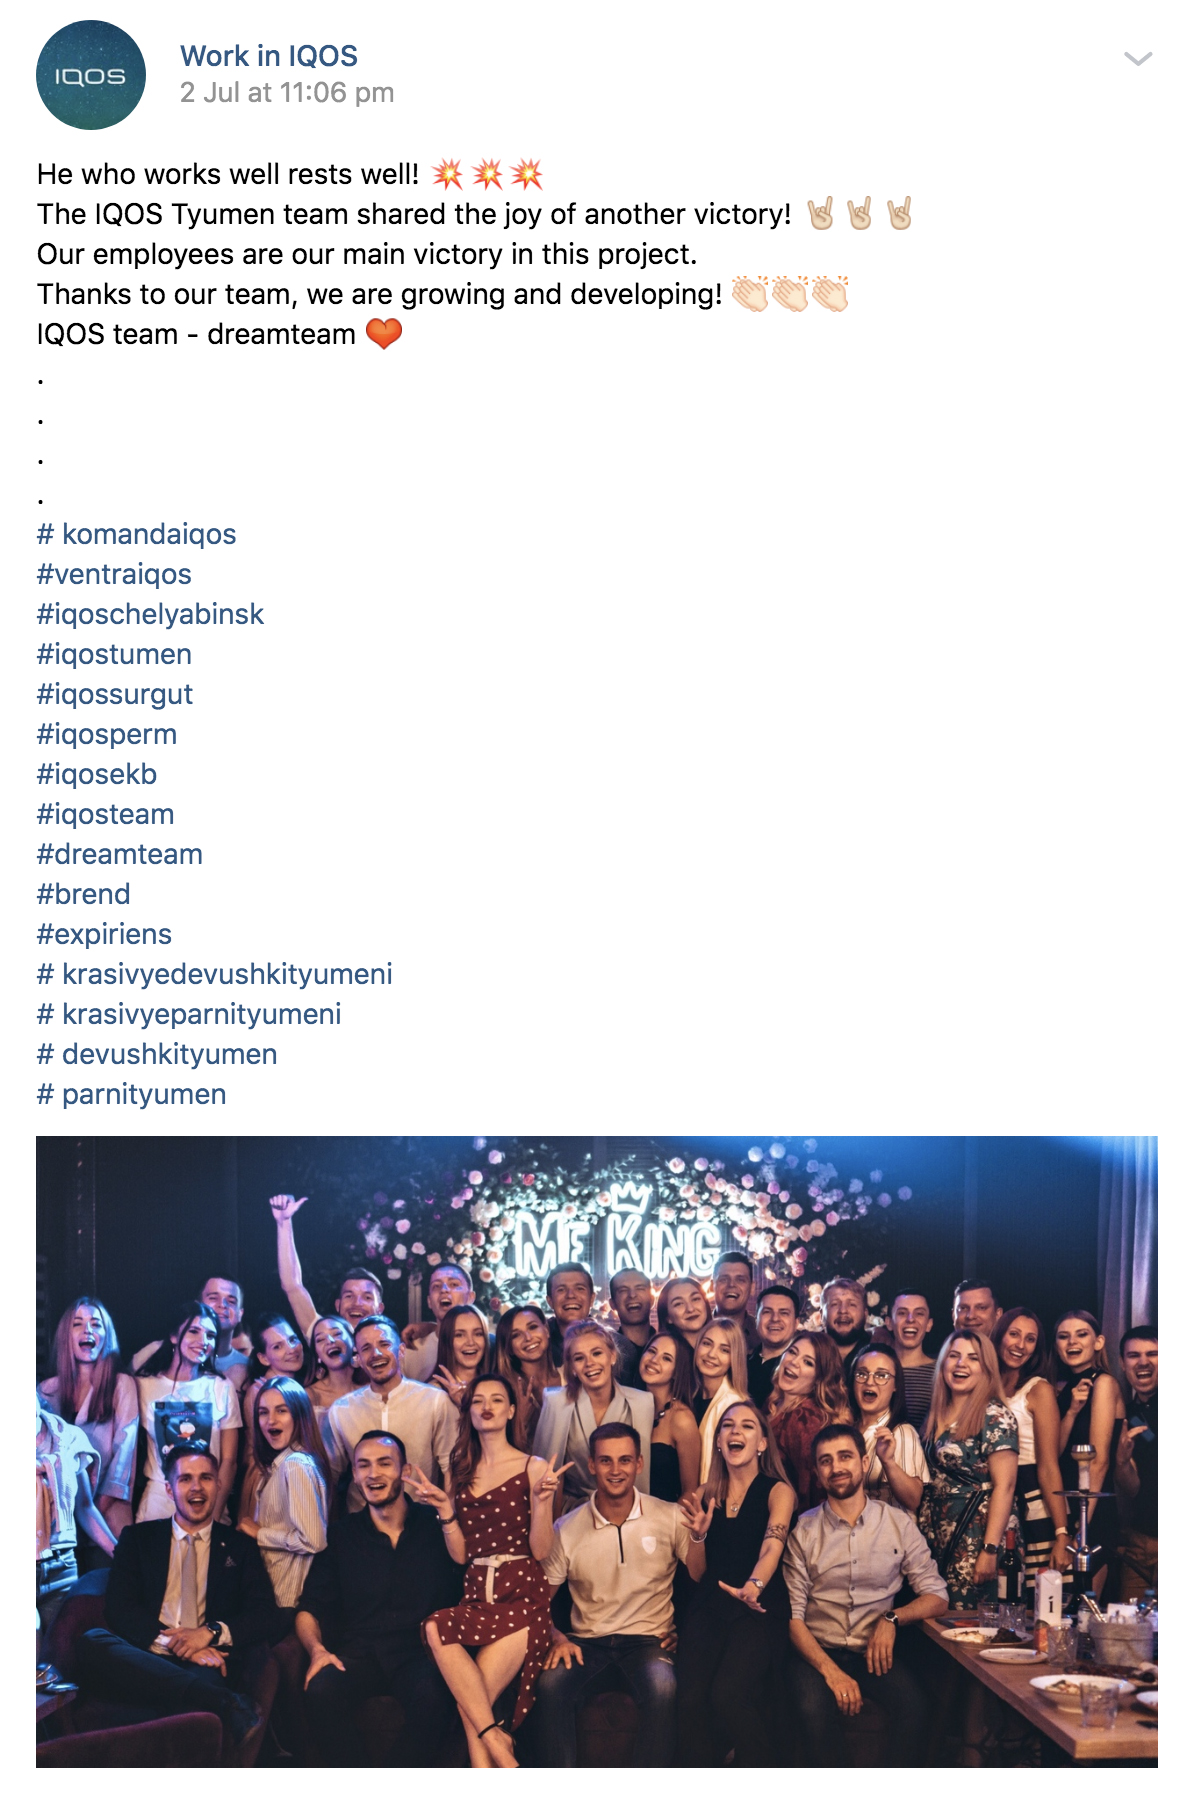Open the Work in IQOS page link
The image size is (1196, 1802).
269,56
